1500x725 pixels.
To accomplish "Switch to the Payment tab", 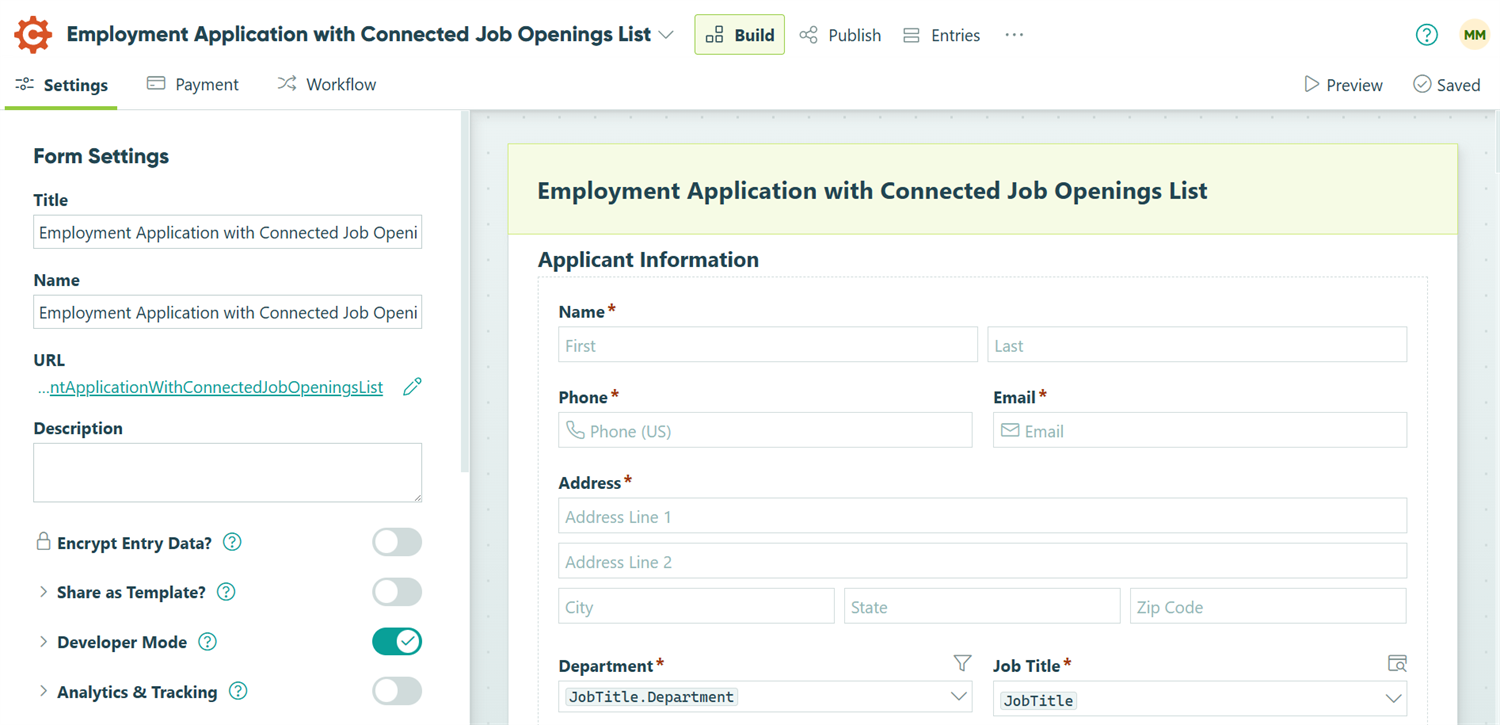I will click(x=193, y=84).
